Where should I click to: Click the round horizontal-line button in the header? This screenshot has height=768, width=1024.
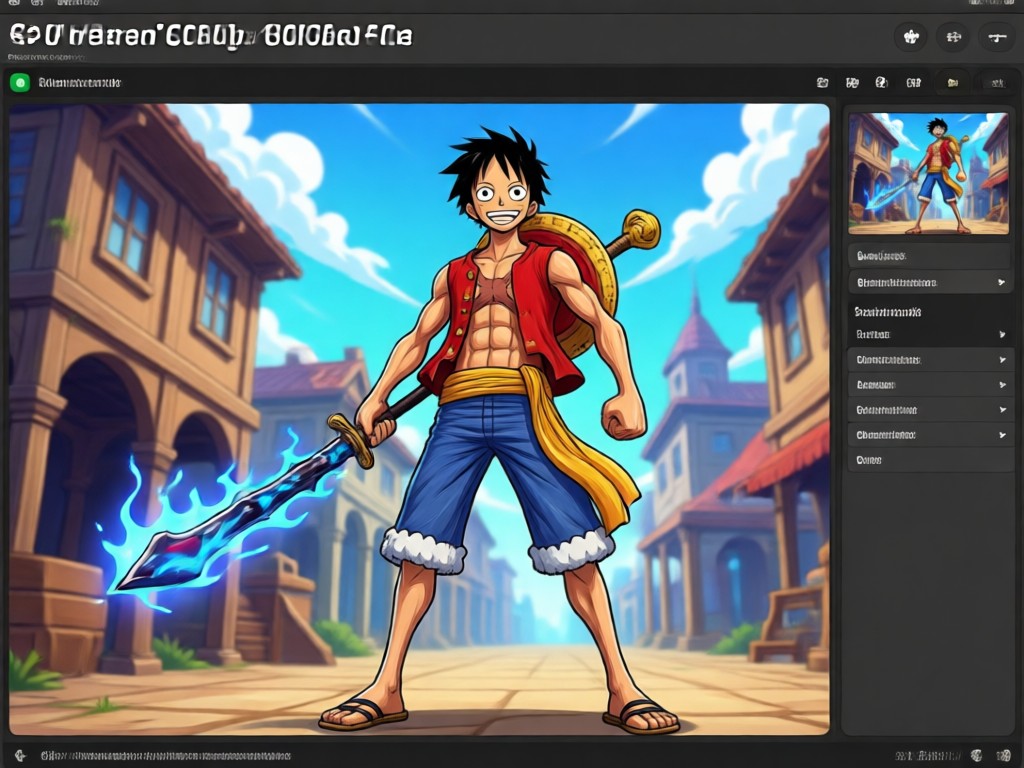click(x=997, y=37)
